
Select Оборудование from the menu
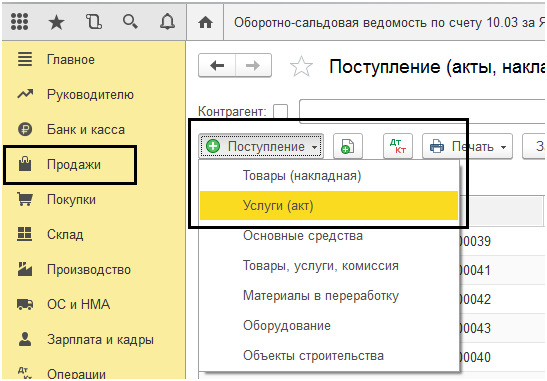pos(329,326)
